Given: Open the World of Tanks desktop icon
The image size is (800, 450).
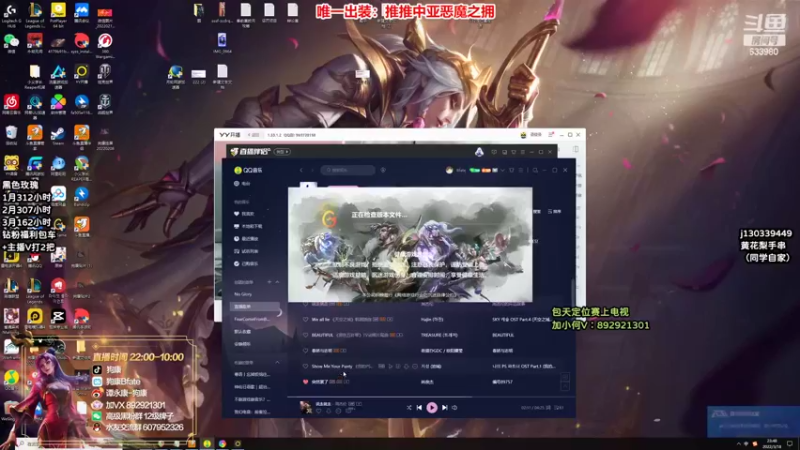Looking at the screenshot, I should [x=105, y=72].
